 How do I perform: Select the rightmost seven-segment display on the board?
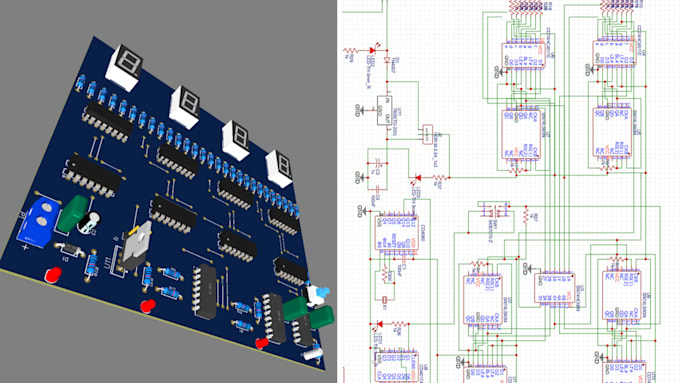[279, 168]
